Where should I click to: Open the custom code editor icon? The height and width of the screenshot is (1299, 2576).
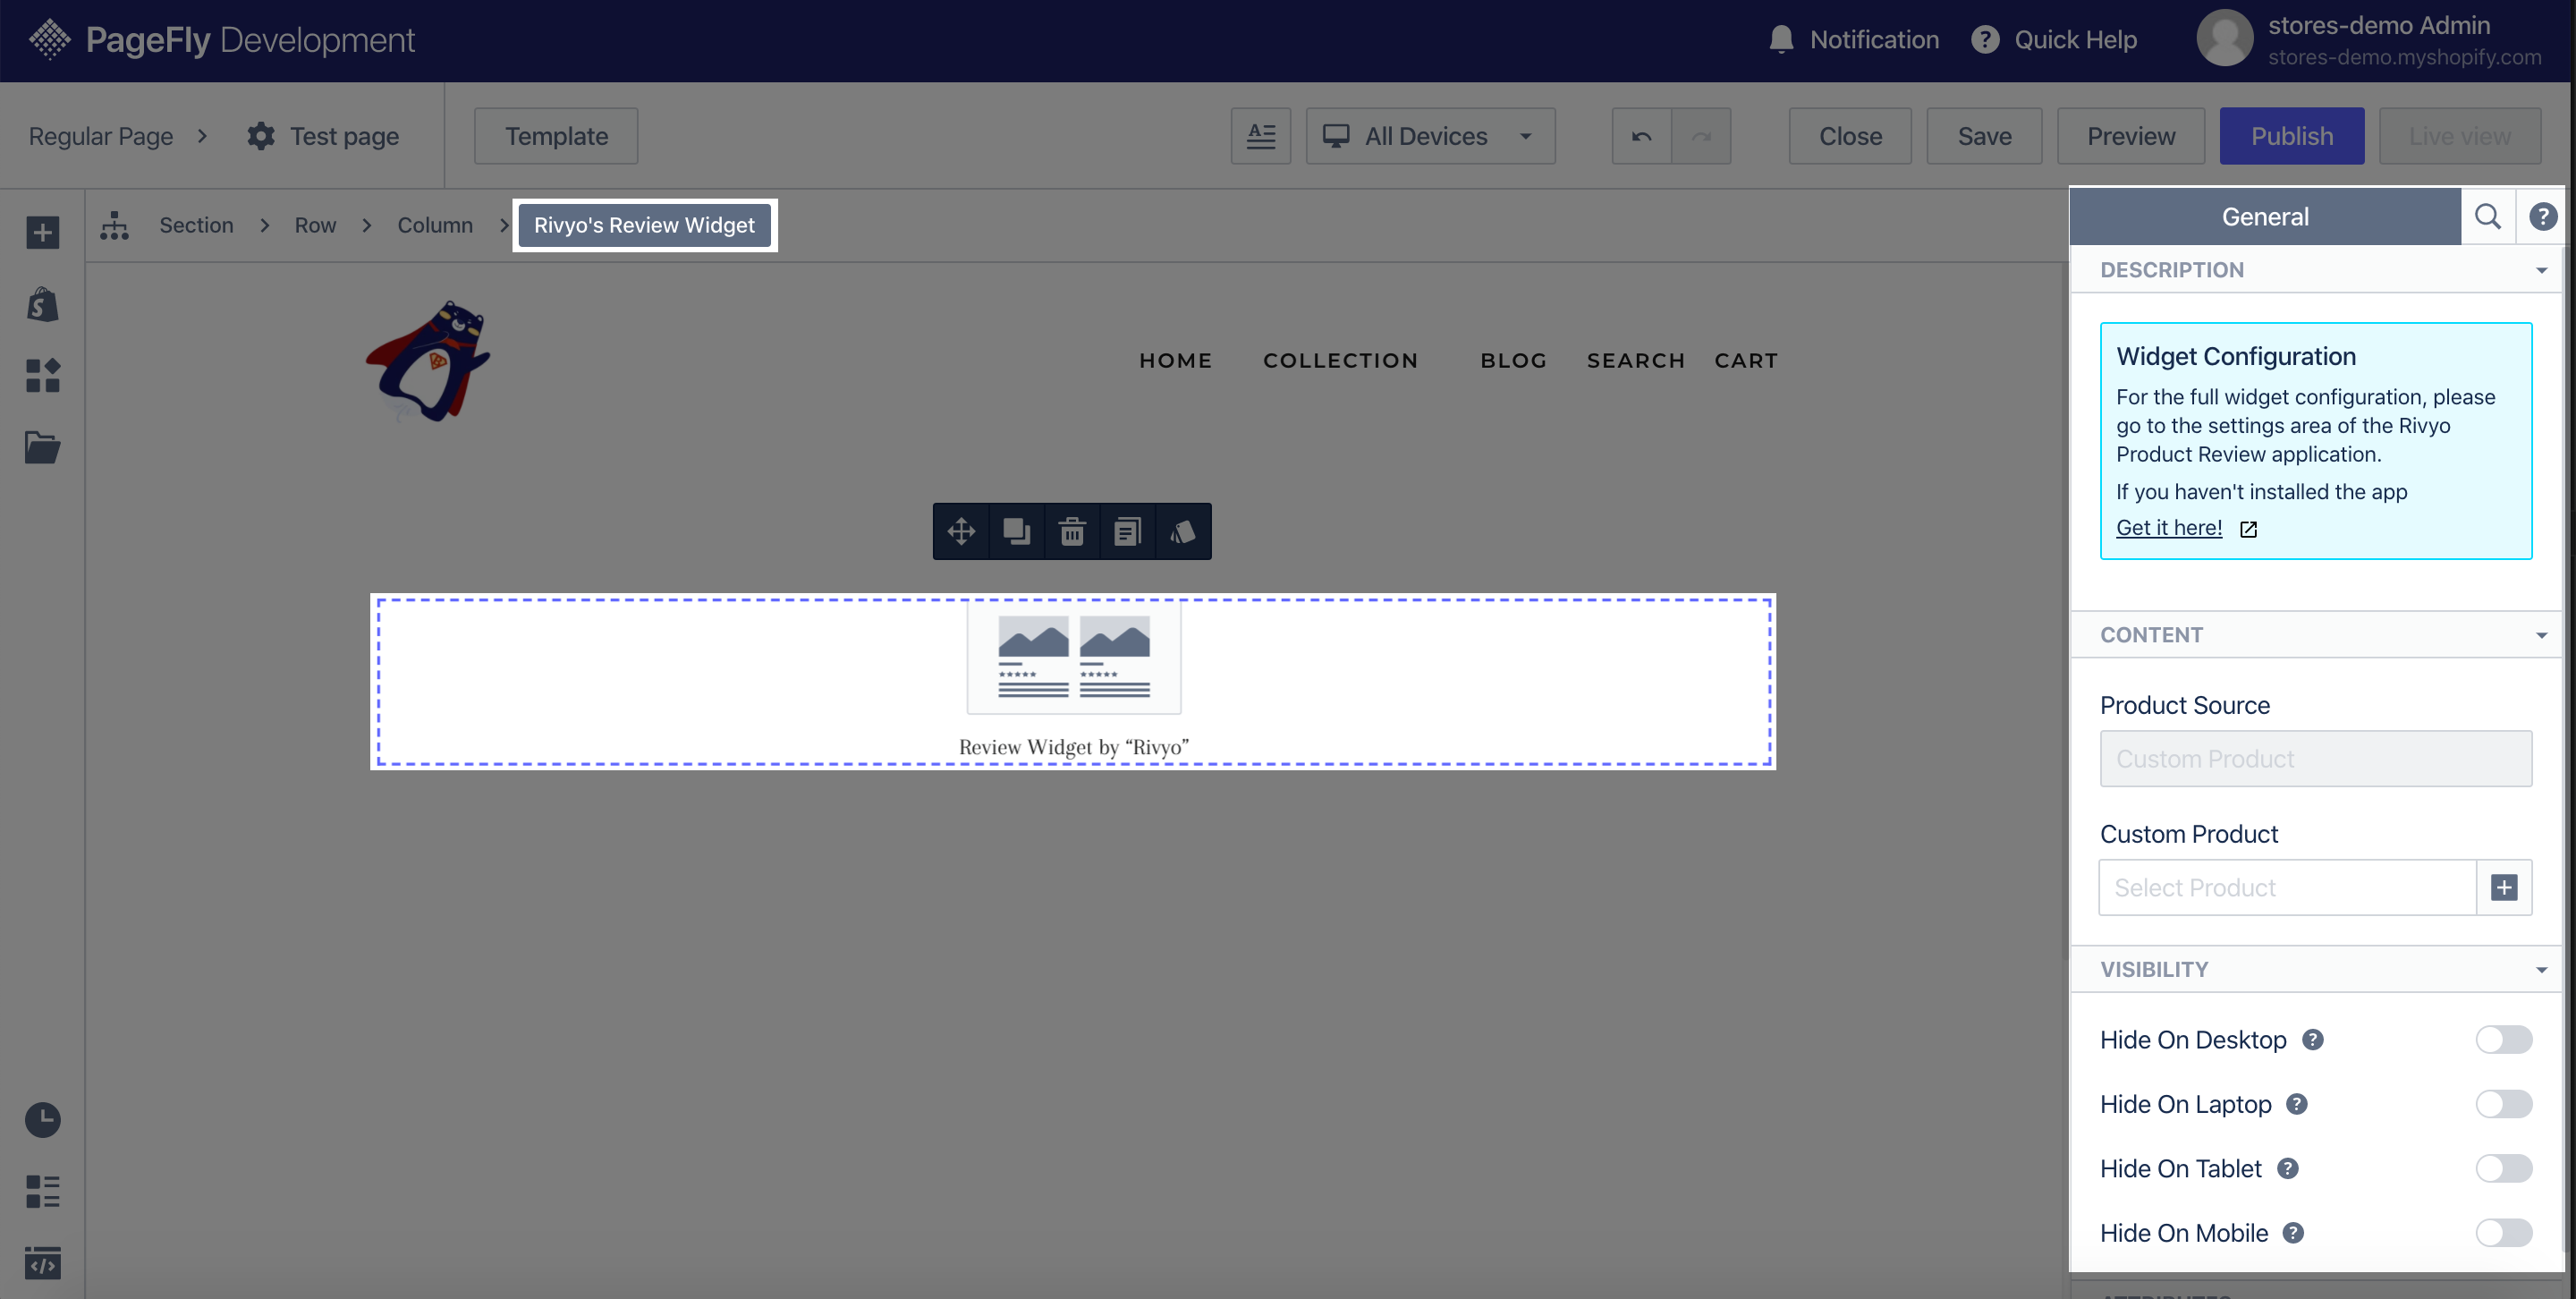point(42,1263)
